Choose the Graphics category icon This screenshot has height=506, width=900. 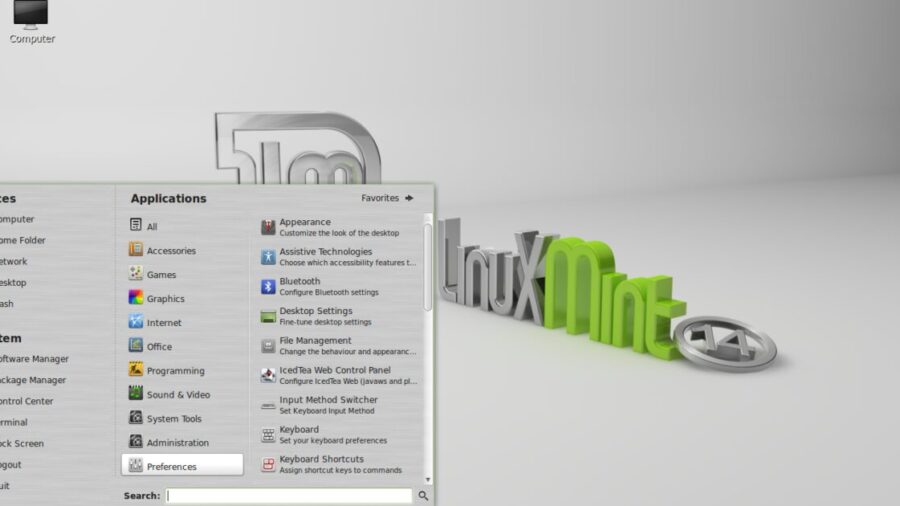click(x=135, y=297)
